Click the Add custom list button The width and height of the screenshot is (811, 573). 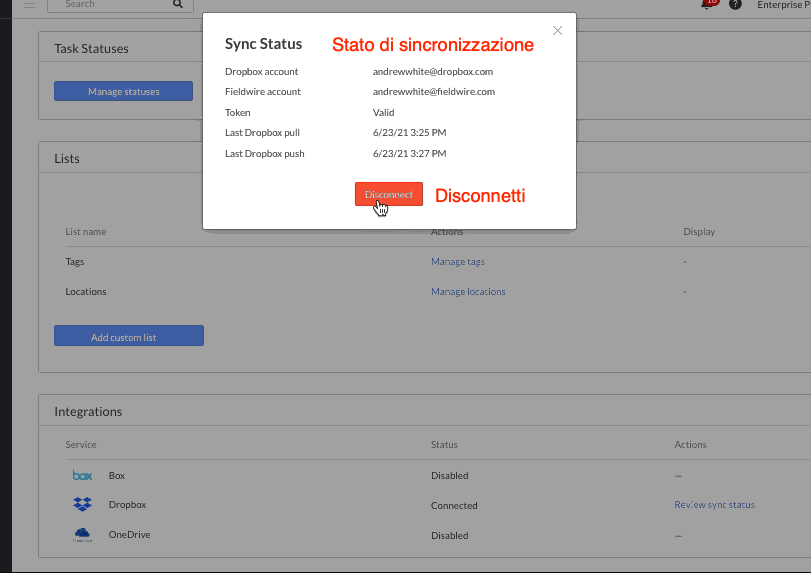(x=129, y=336)
